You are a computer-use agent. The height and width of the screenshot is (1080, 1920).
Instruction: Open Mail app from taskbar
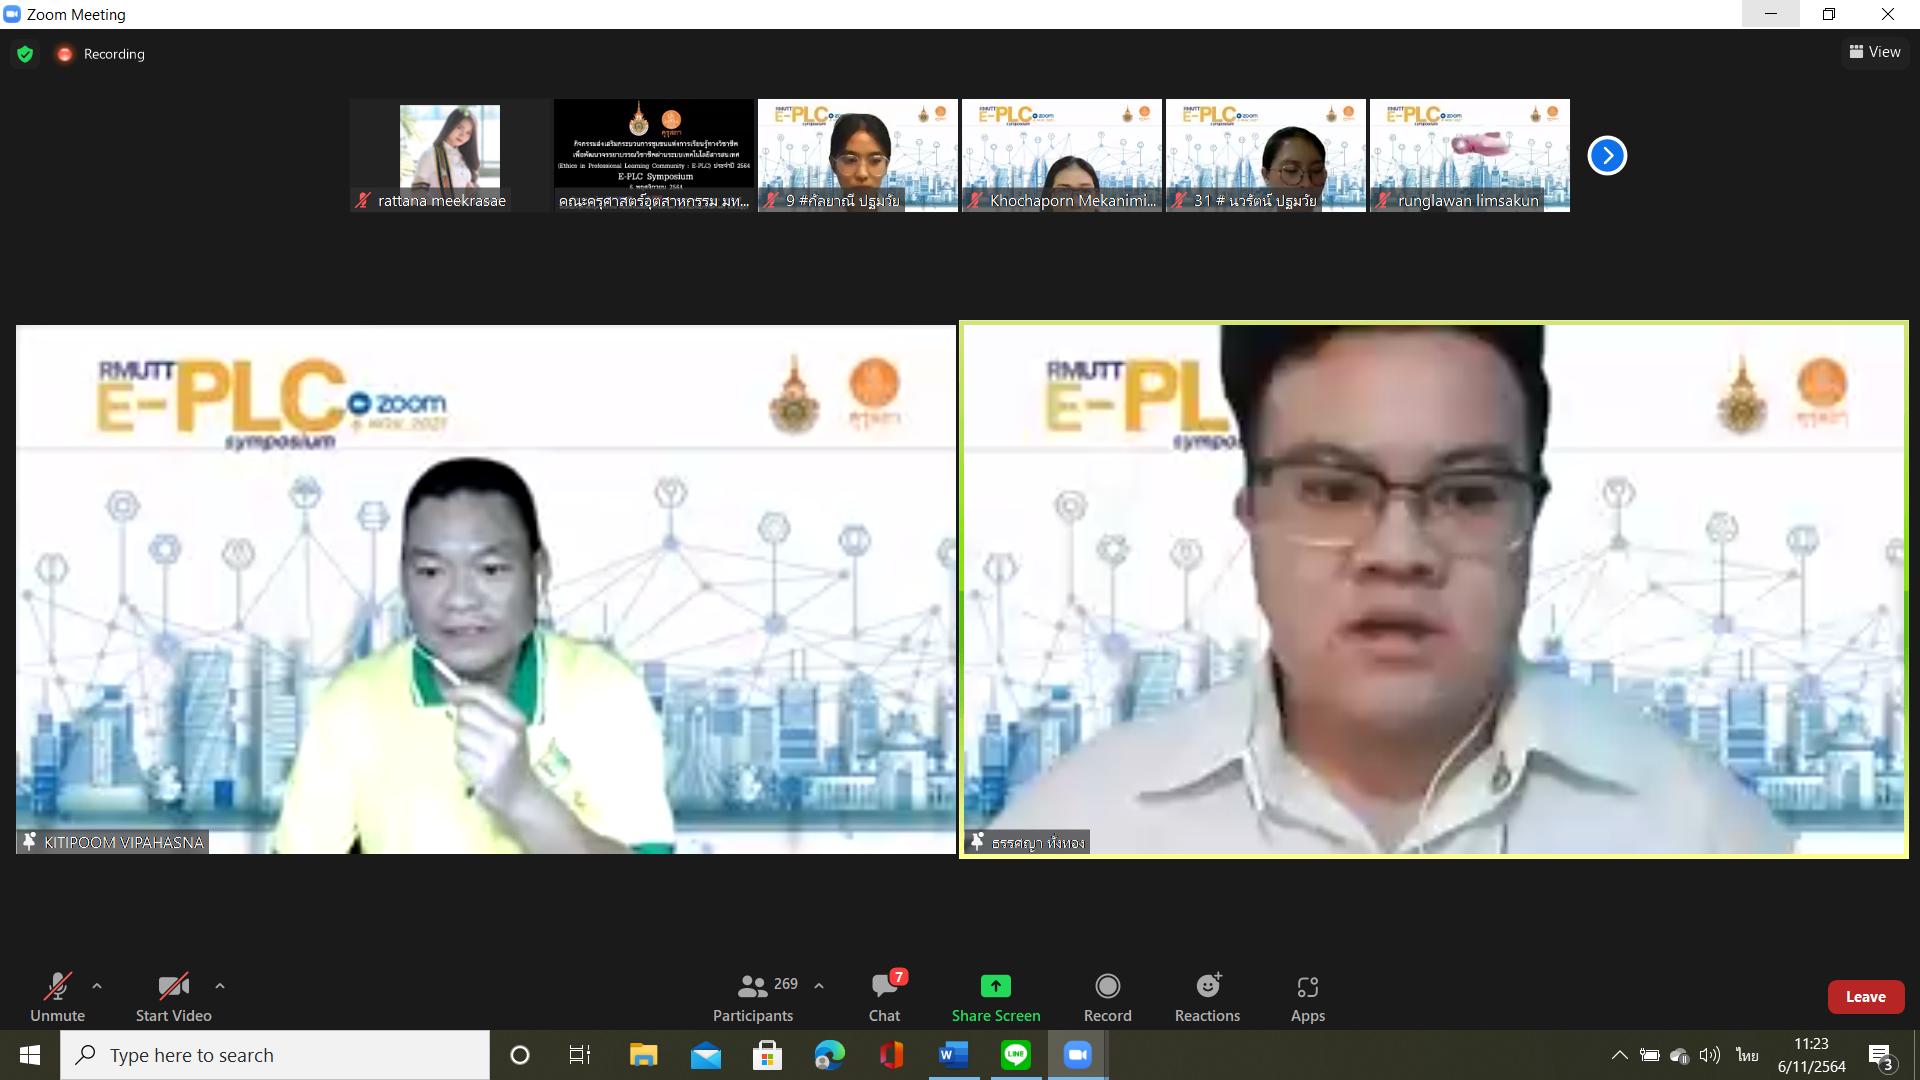(706, 1055)
